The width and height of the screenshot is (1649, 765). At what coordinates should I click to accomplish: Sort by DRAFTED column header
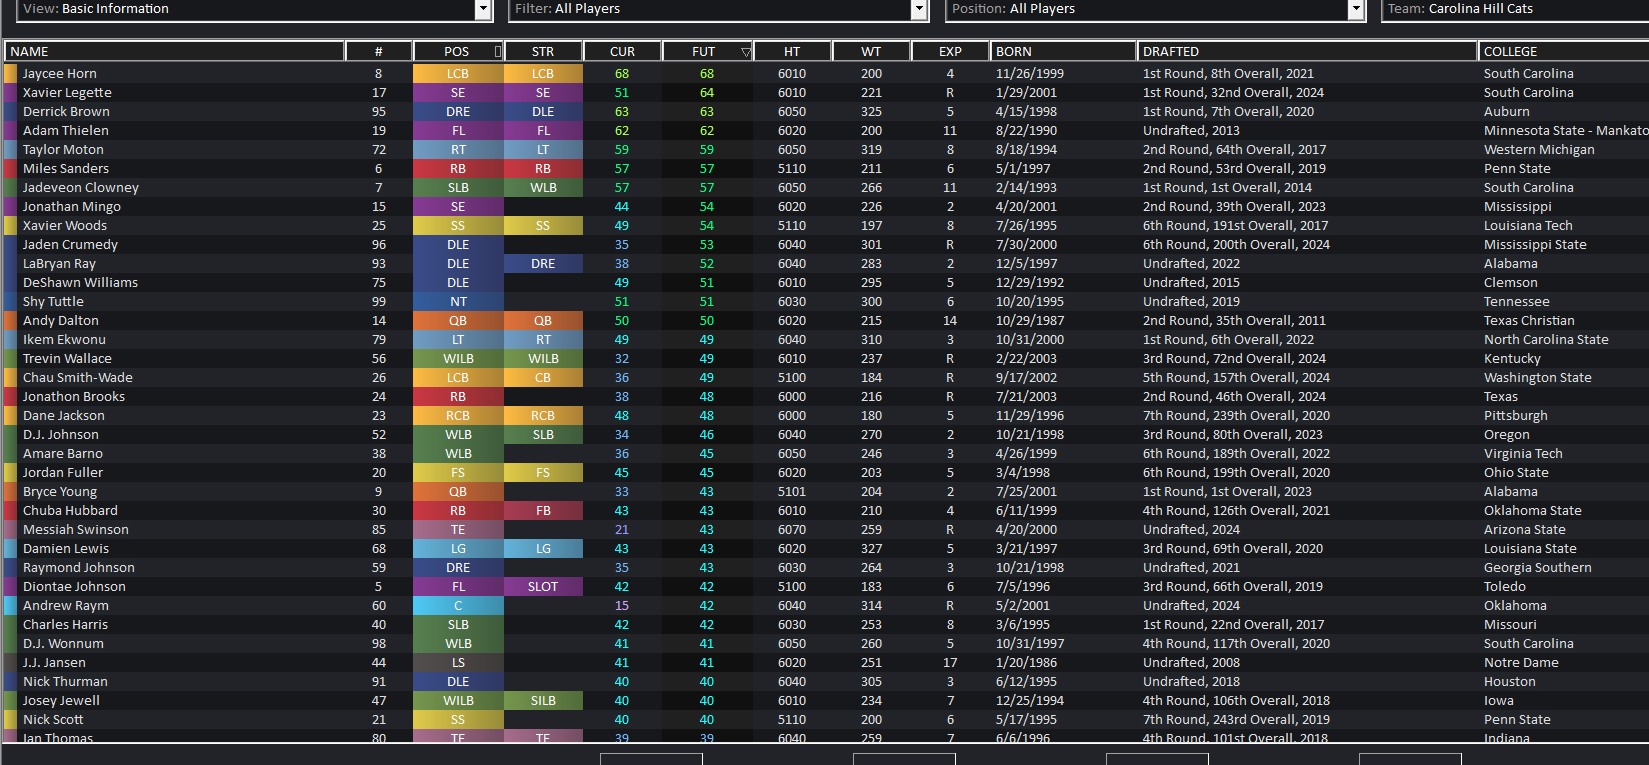tap(1307, 51)
